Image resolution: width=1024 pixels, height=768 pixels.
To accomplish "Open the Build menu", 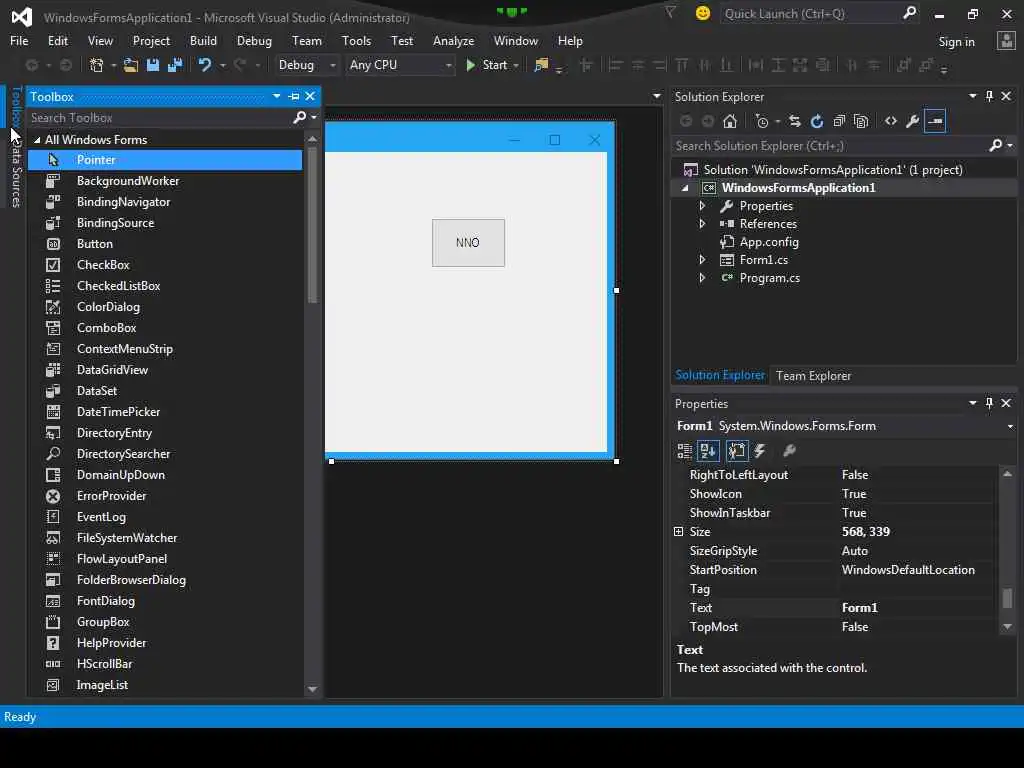I will coord(203,40).
